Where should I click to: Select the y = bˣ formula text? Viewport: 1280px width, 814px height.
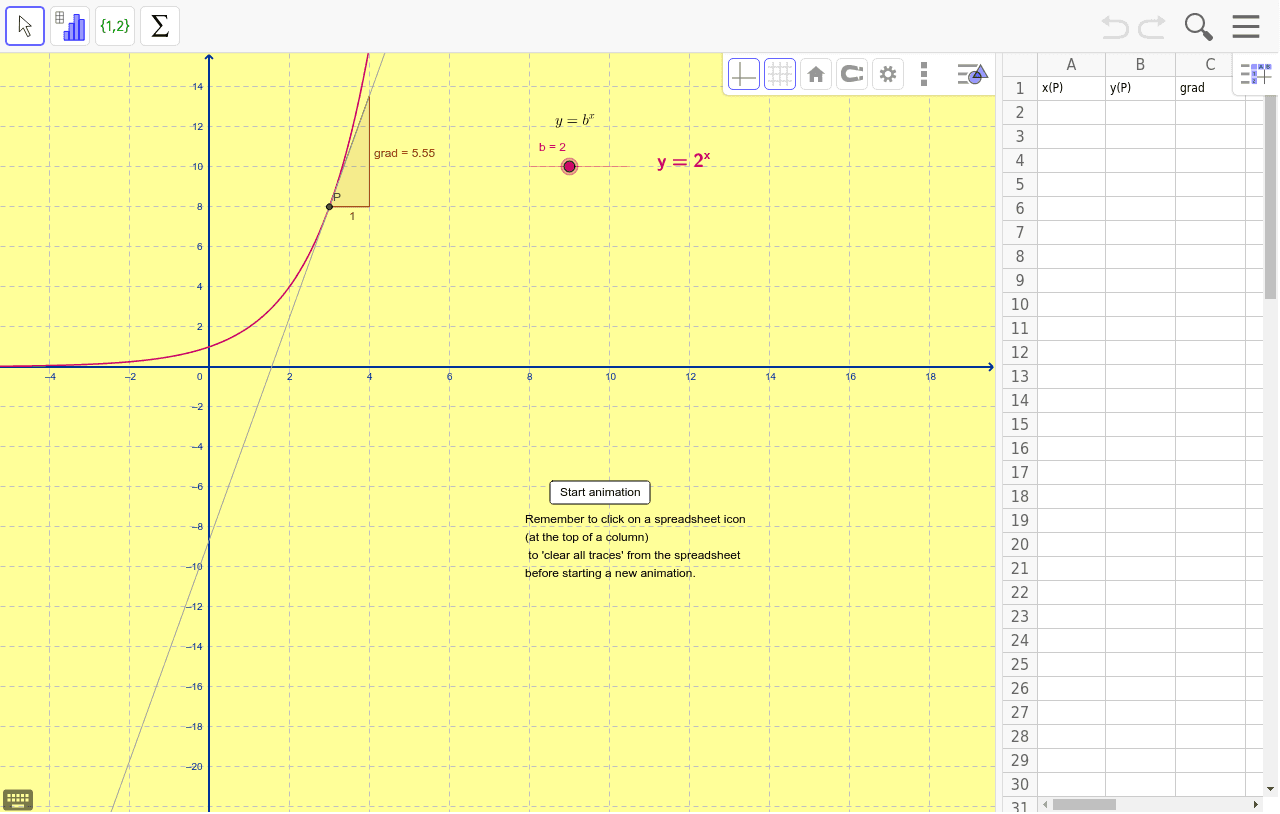(575, 121)
